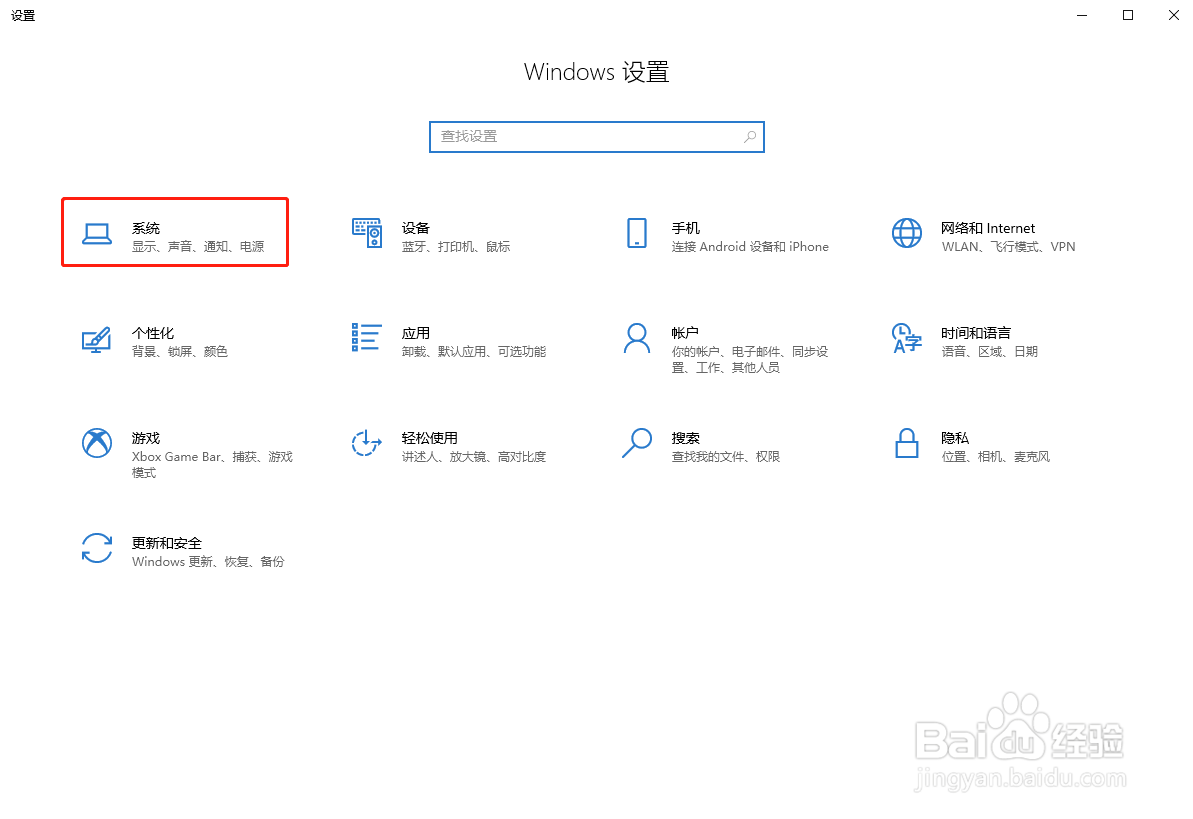Open 系统 settings title
Image resolution: width=1193 pixels, height=819 pixels.
146,228
